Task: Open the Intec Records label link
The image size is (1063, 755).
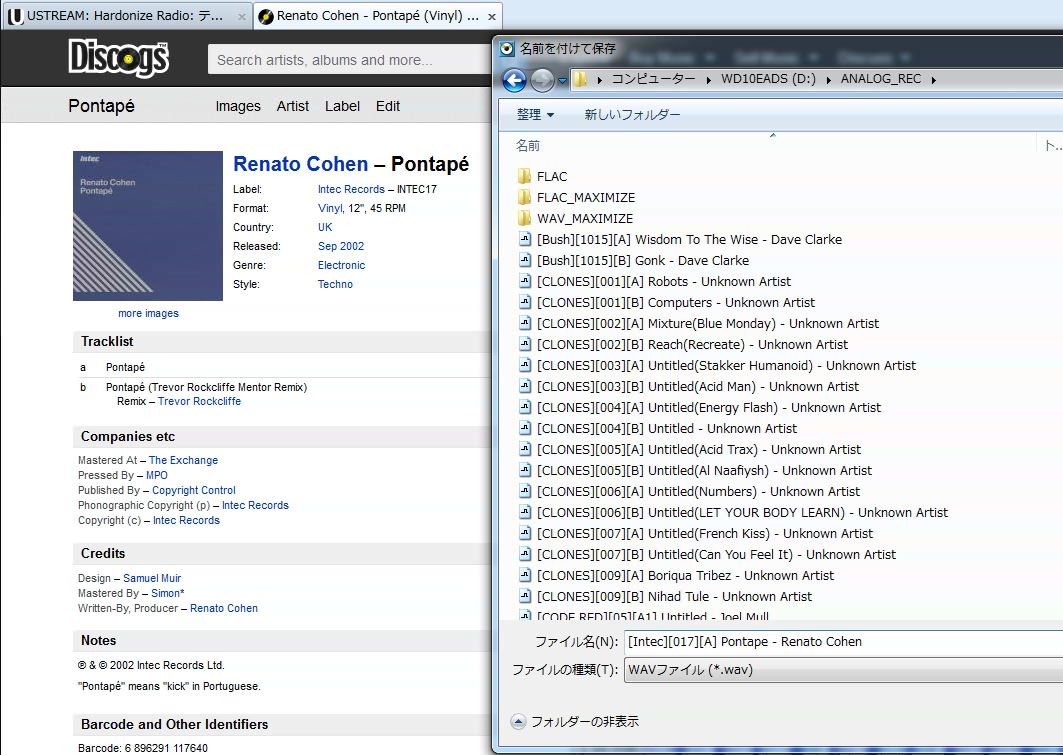Action: point(351,190)
